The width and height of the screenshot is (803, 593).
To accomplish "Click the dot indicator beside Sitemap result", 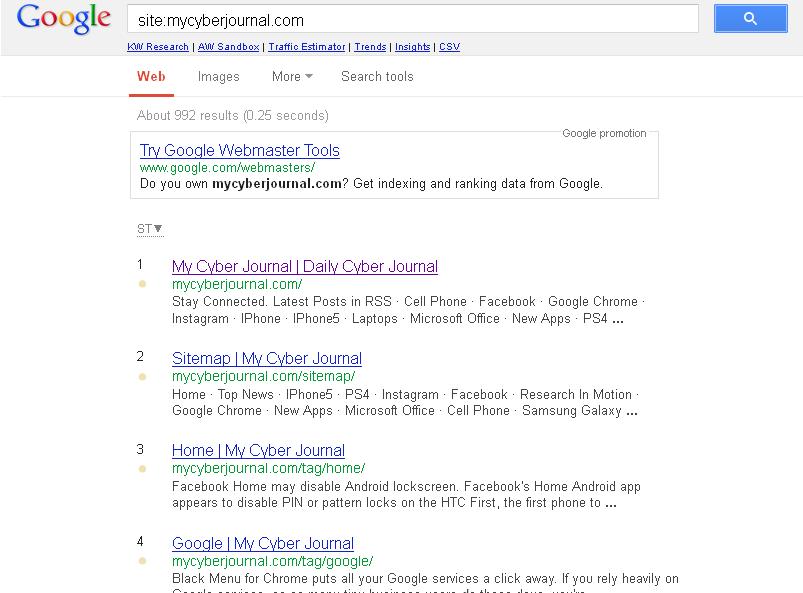I will [142, 377].
